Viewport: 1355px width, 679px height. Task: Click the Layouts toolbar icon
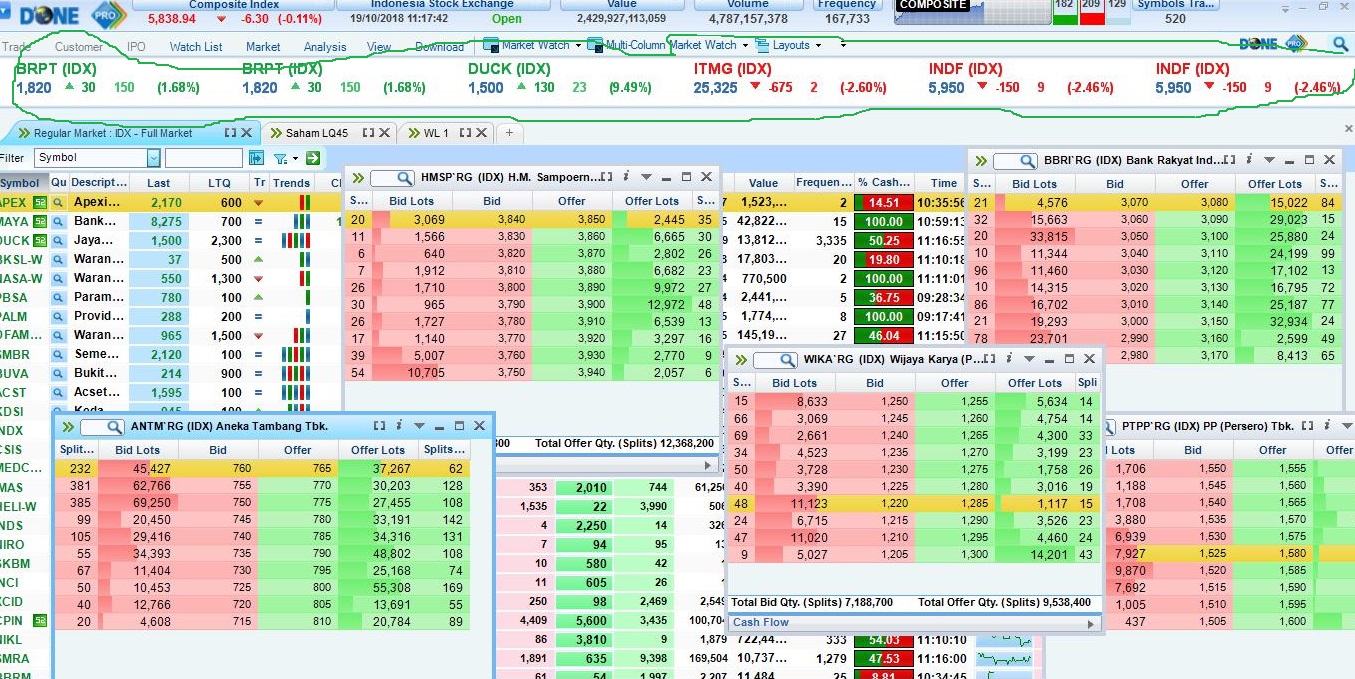click(x=763, y=45)
